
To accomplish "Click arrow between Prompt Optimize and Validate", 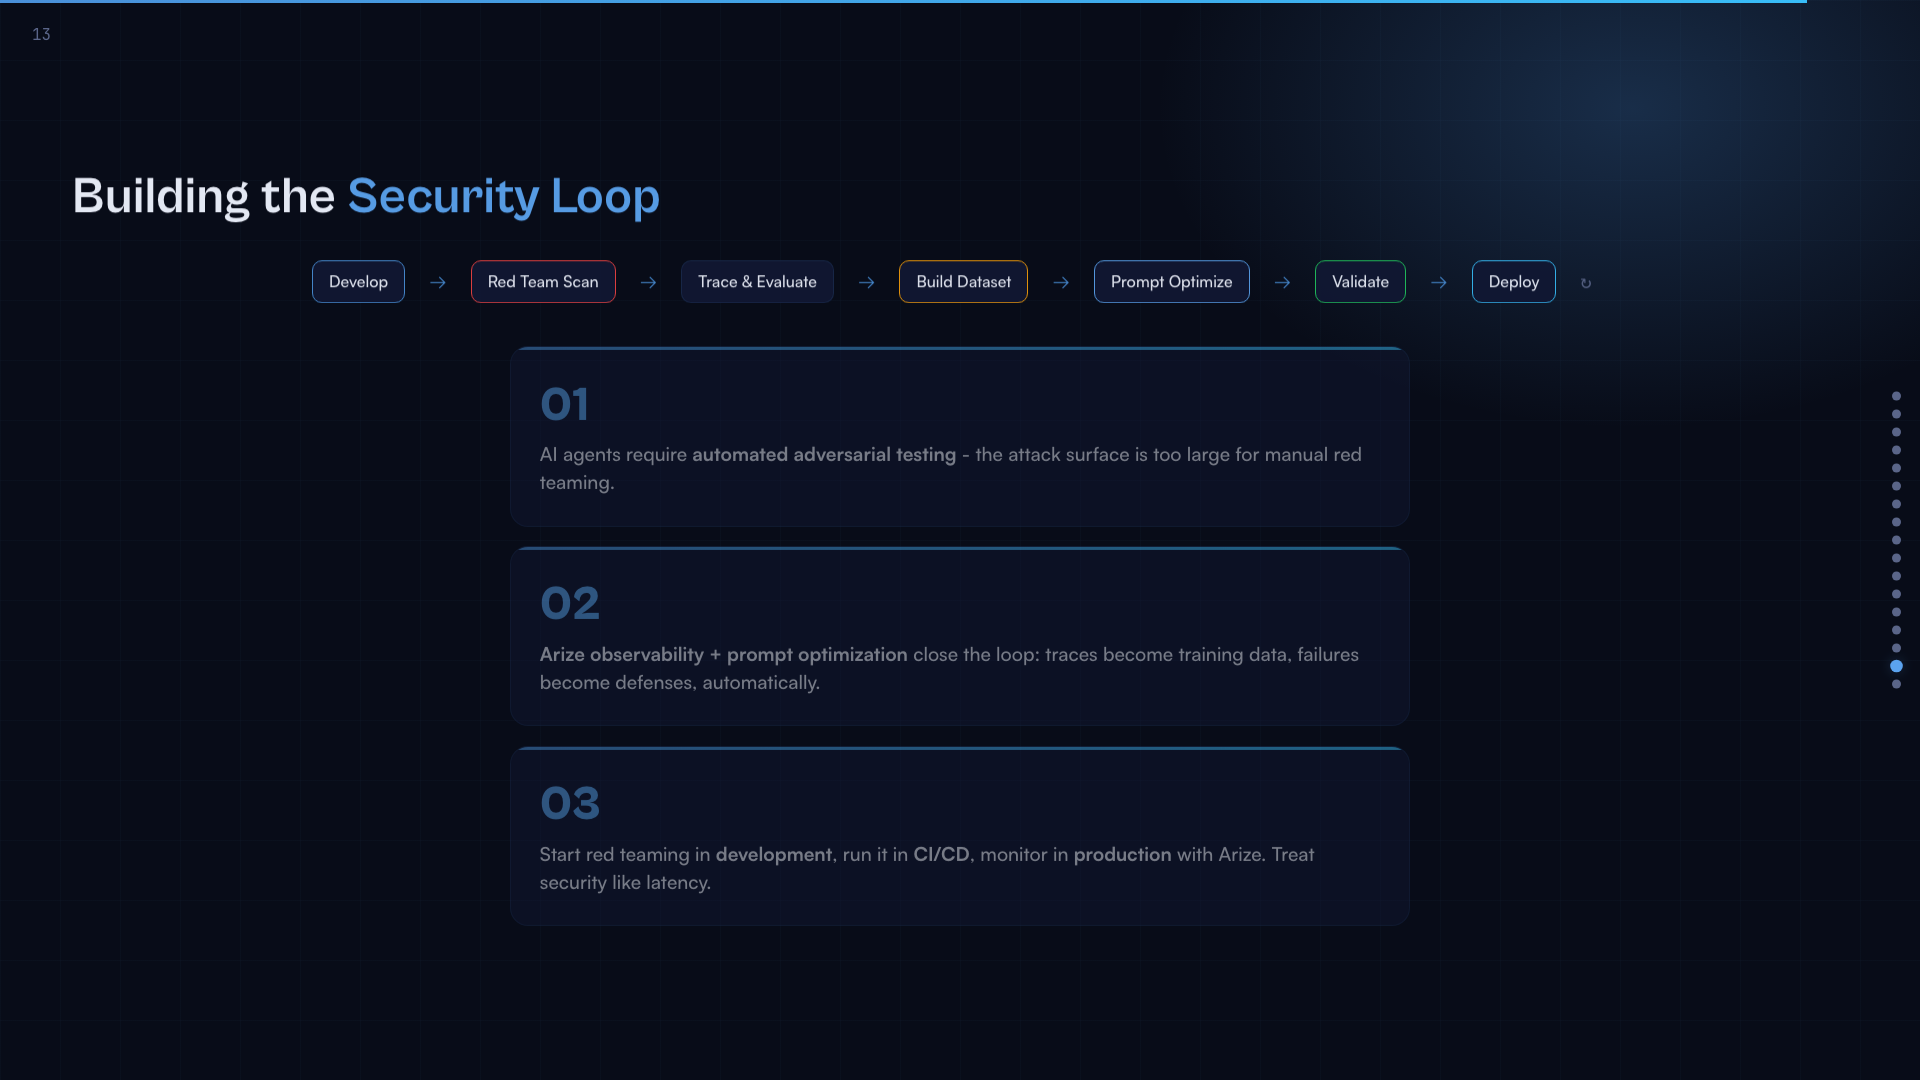I will coord(1282,283).
